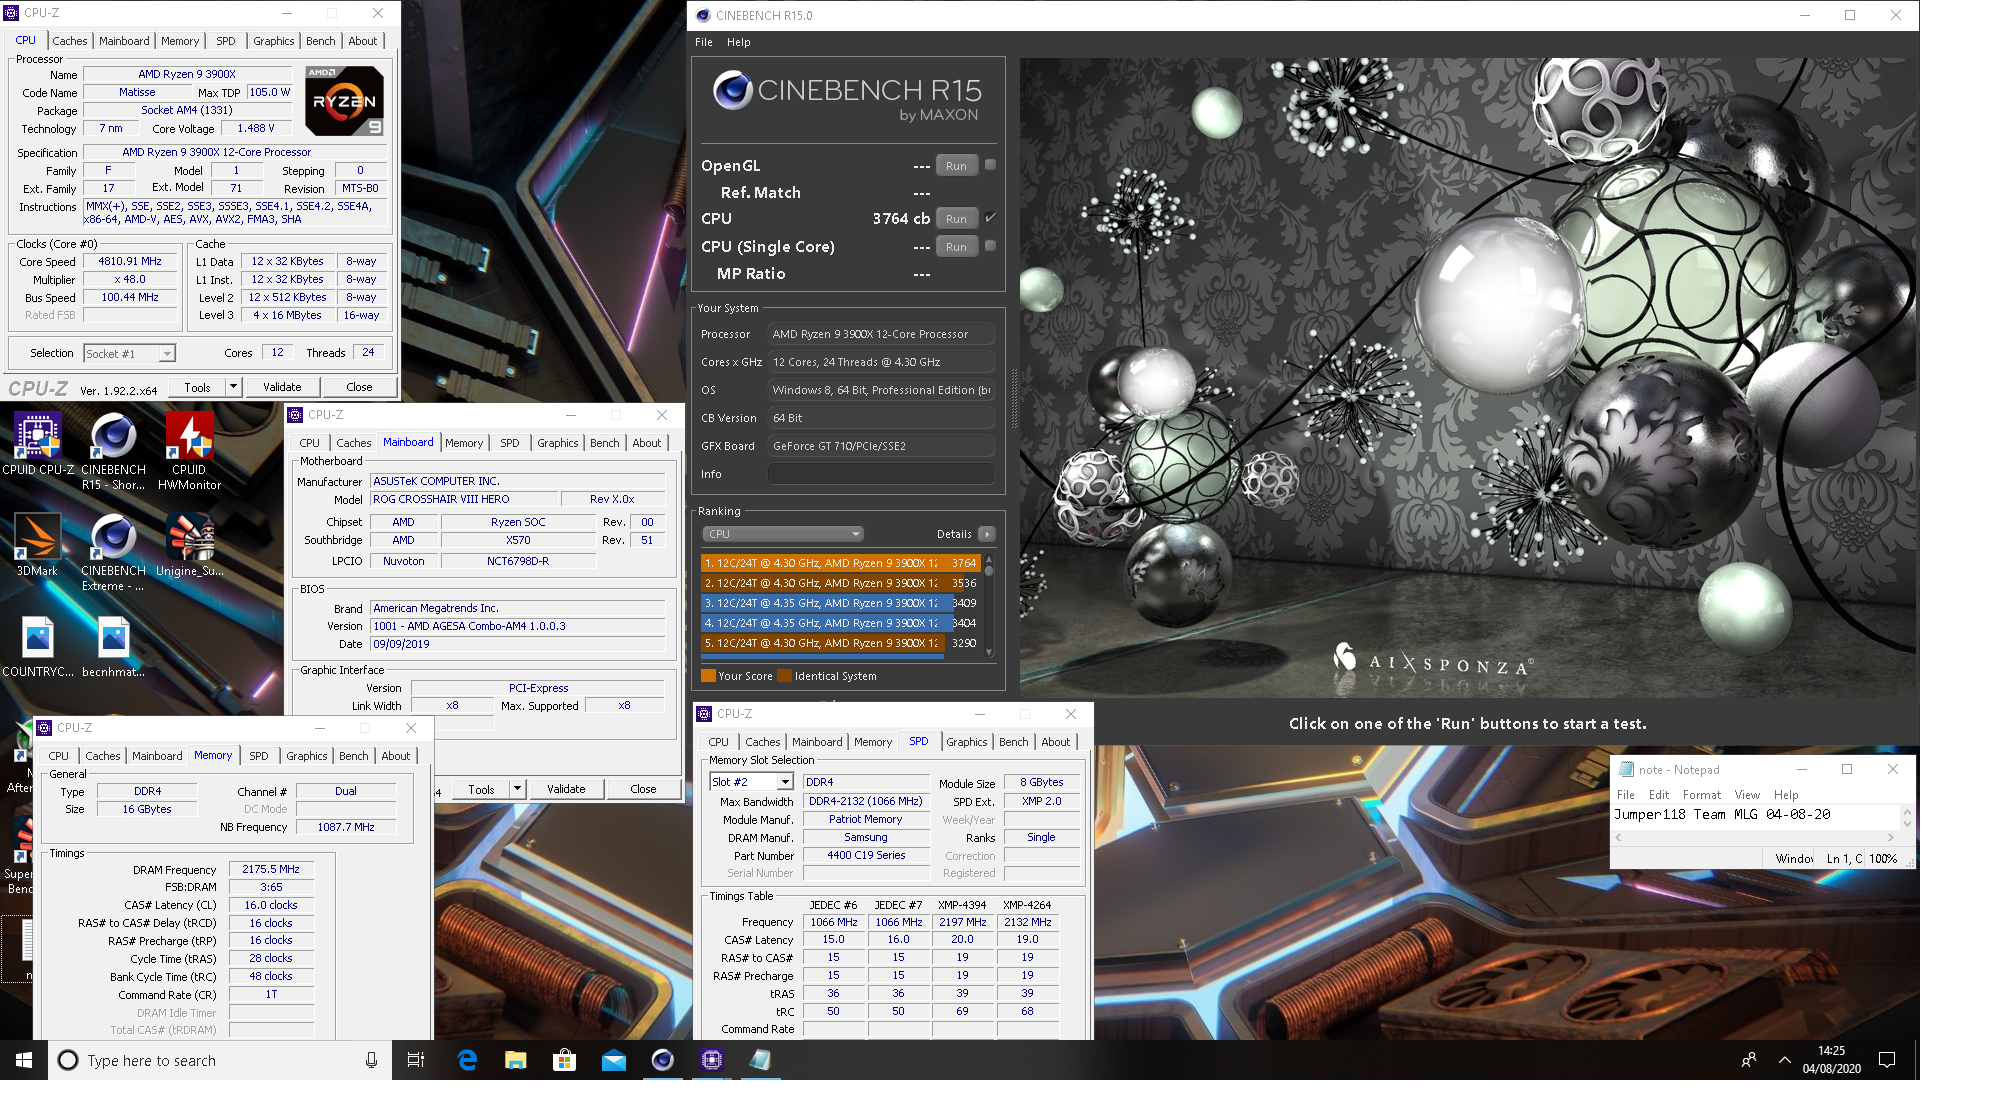The image size is (2000, 1120).
Task: Click Validate in top CPU-Z window
Action: (282, 387)
